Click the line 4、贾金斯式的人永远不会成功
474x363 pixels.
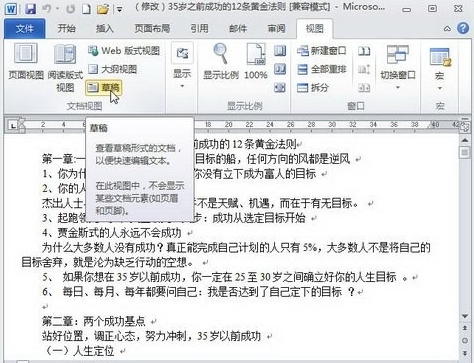coord(112,233)
